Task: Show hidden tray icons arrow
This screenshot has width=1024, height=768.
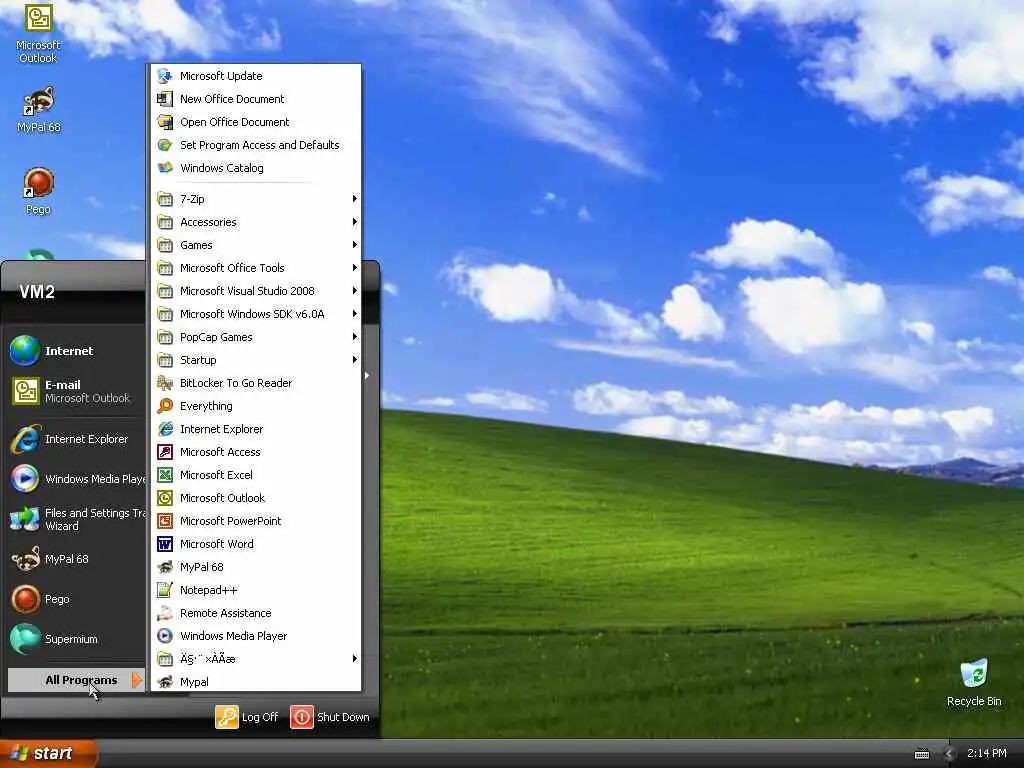Action: 949,754
